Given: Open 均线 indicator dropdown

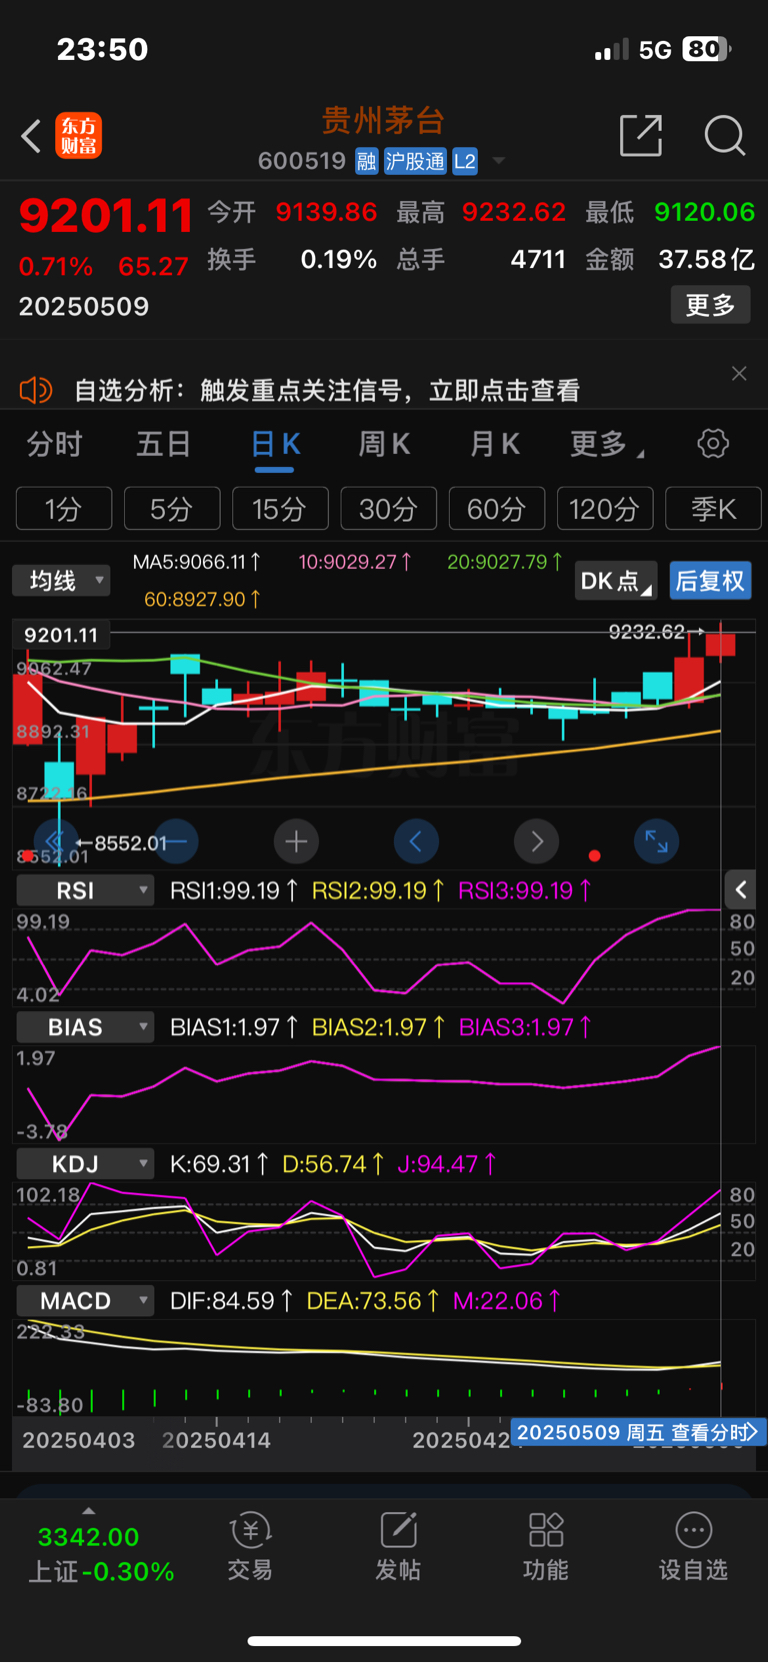Looking at the screenshot, I should pyautogui.click(x=61, y=580).
